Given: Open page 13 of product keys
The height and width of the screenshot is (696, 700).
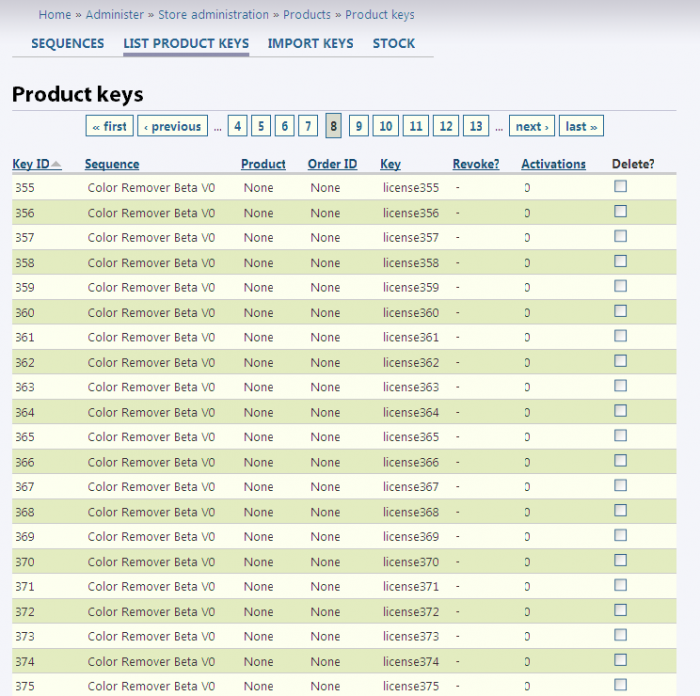Looking at the screenshot, I should coord(476,126).
